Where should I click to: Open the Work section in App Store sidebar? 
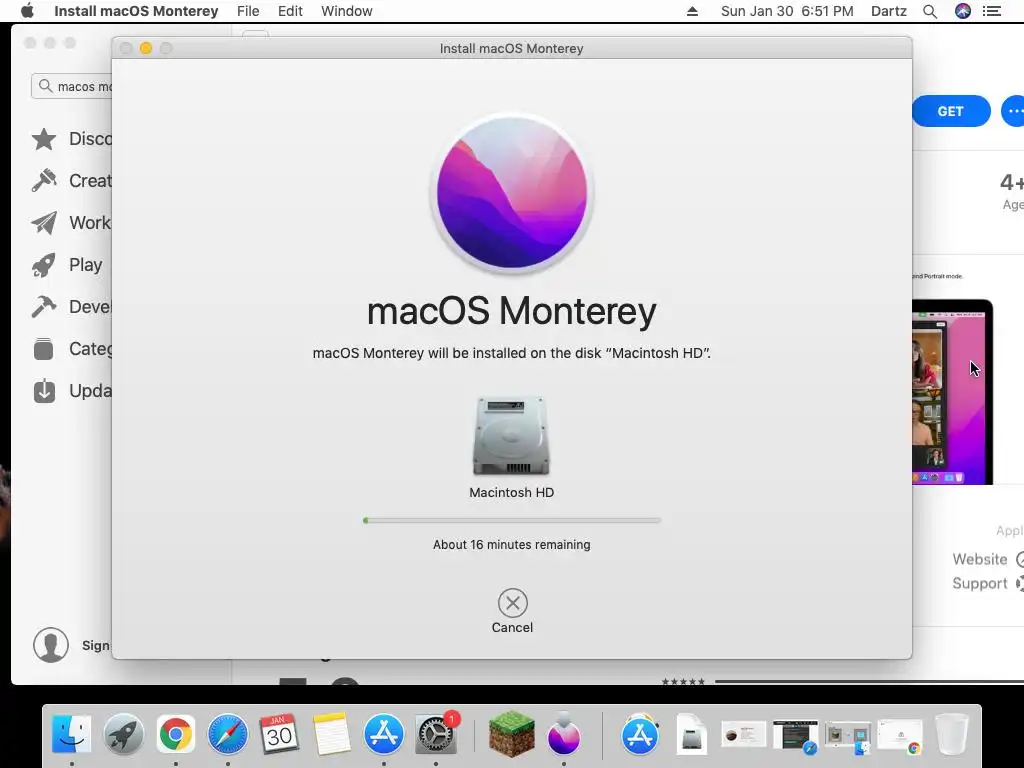coord(72,223)
